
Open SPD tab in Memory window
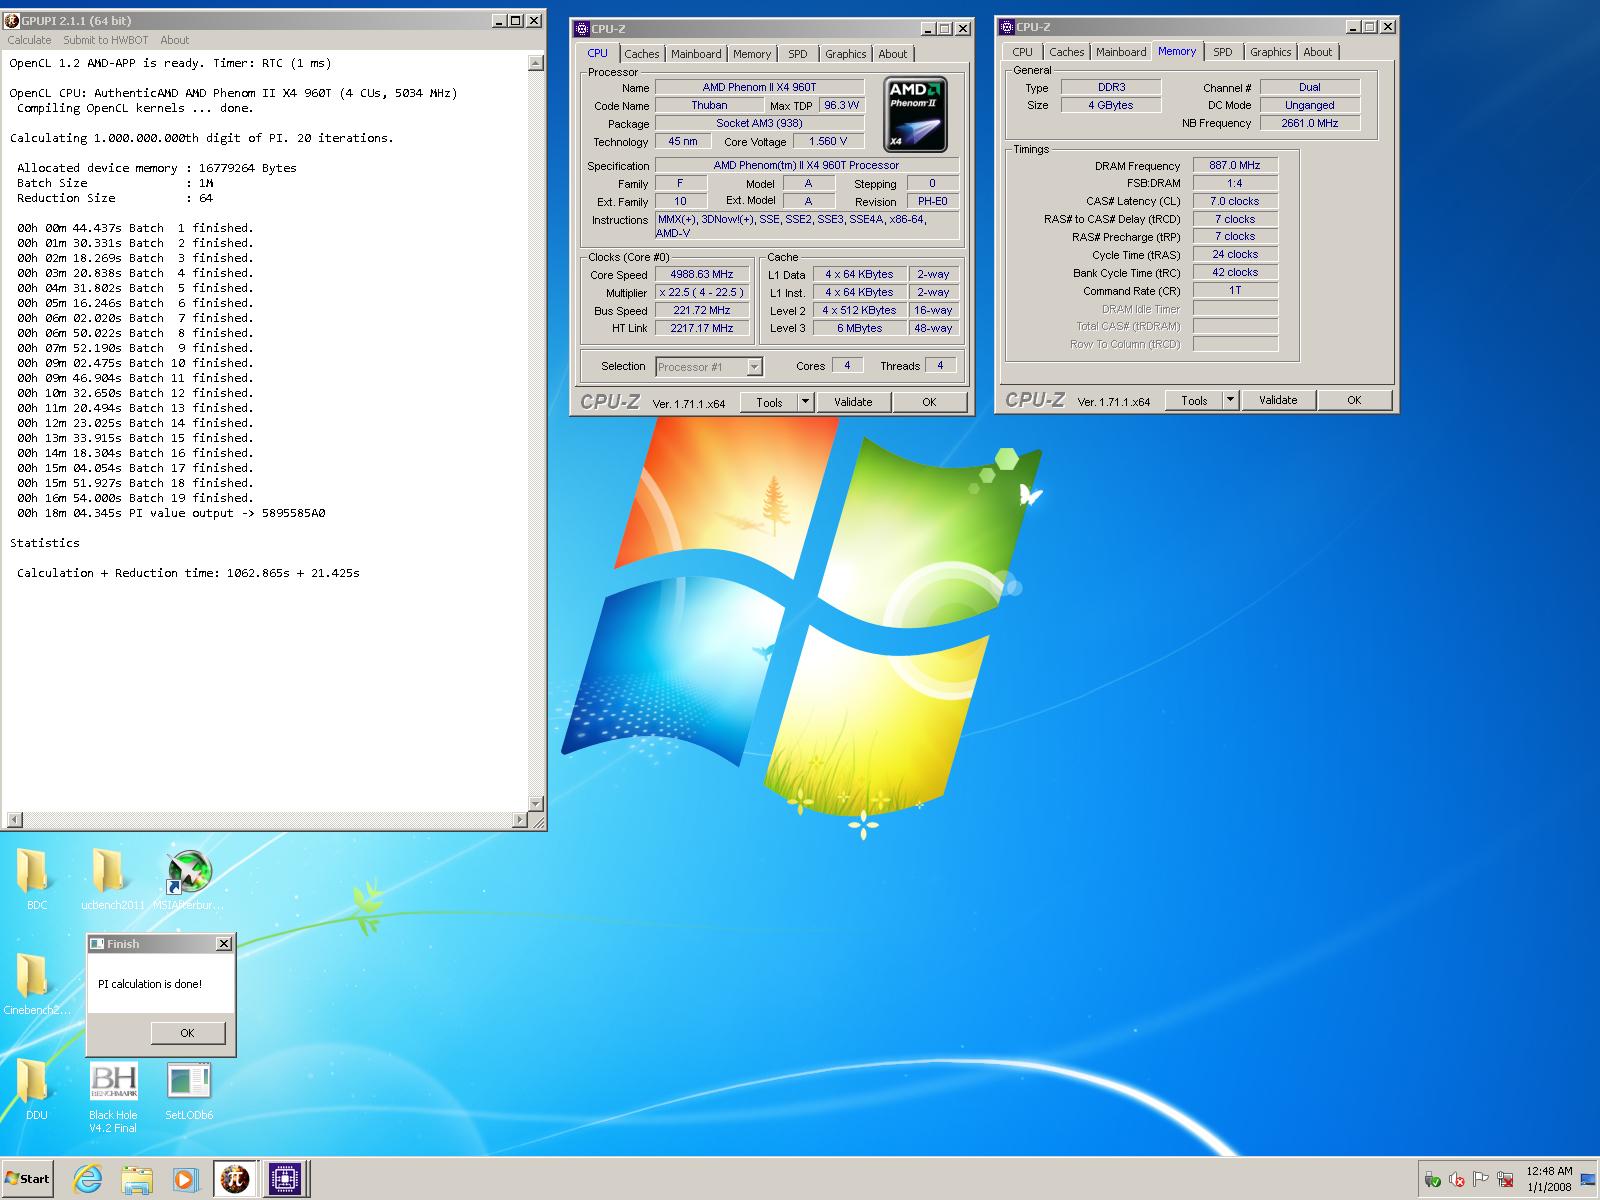point(1222,52)
